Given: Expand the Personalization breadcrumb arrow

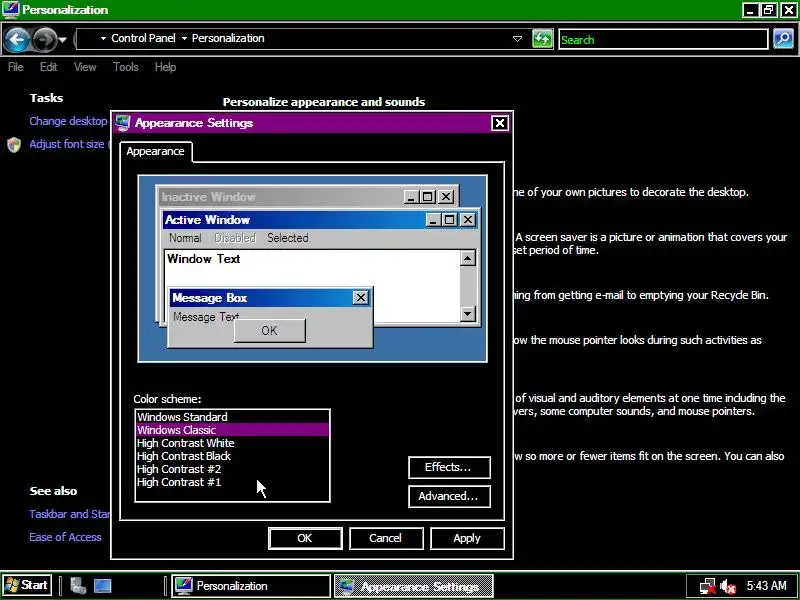Looking at the screenshot, I should (184, 38).
